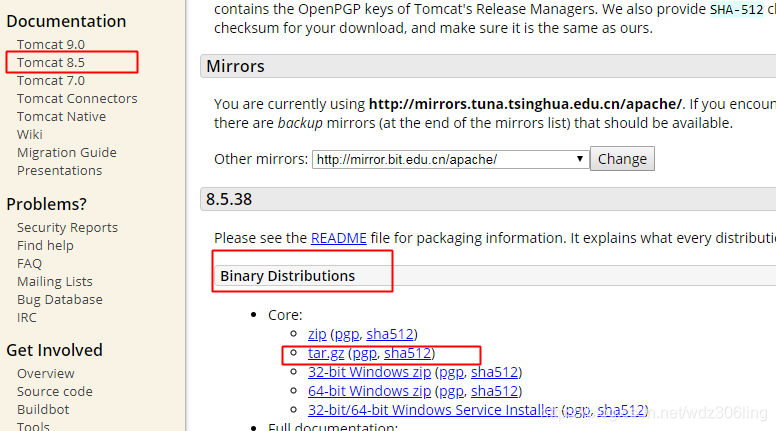Open Tomcat 7.0 documentation link
This screenshot has height=431, width=776.
(x=50, y=81)
